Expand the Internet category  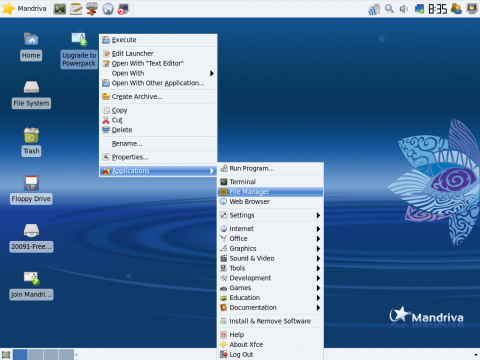pos(270,229)
